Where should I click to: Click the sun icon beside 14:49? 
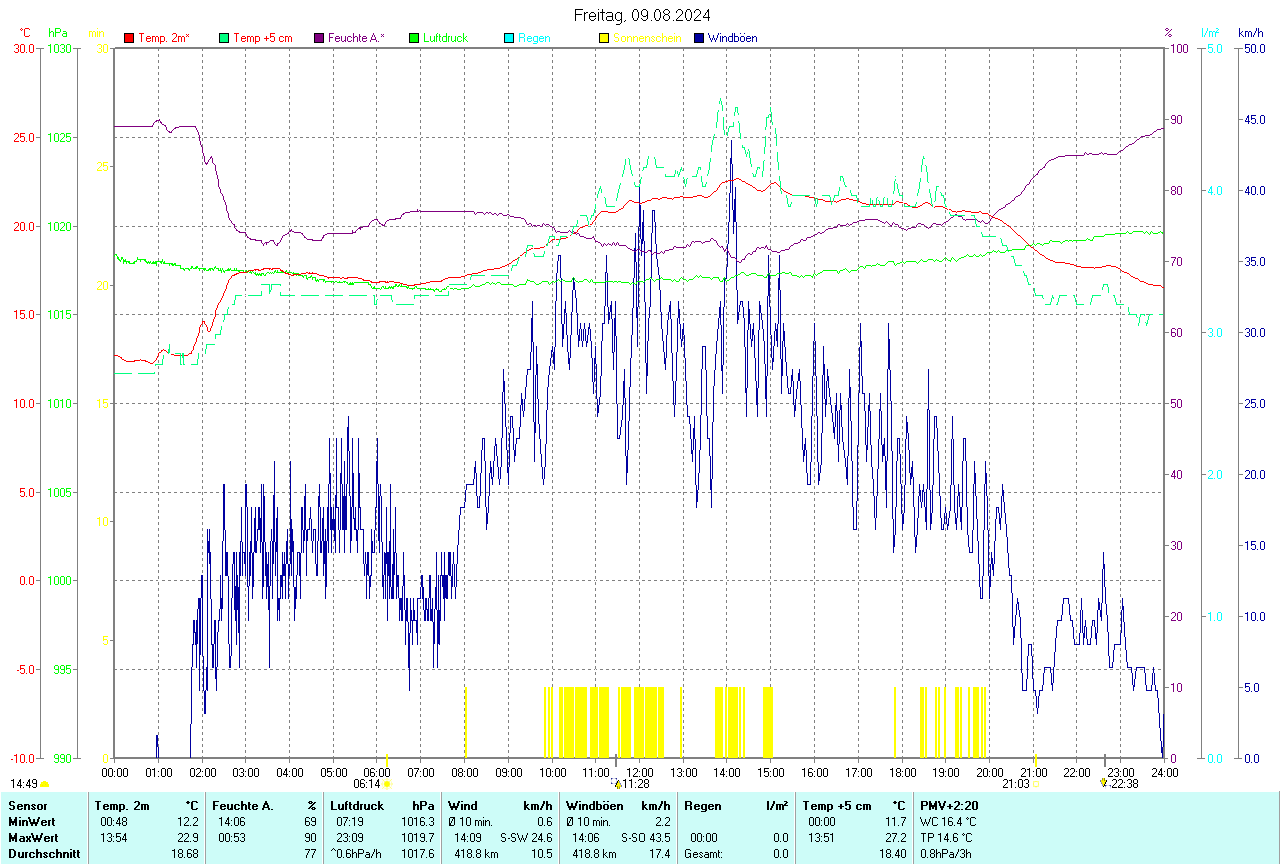coord(44,785)
